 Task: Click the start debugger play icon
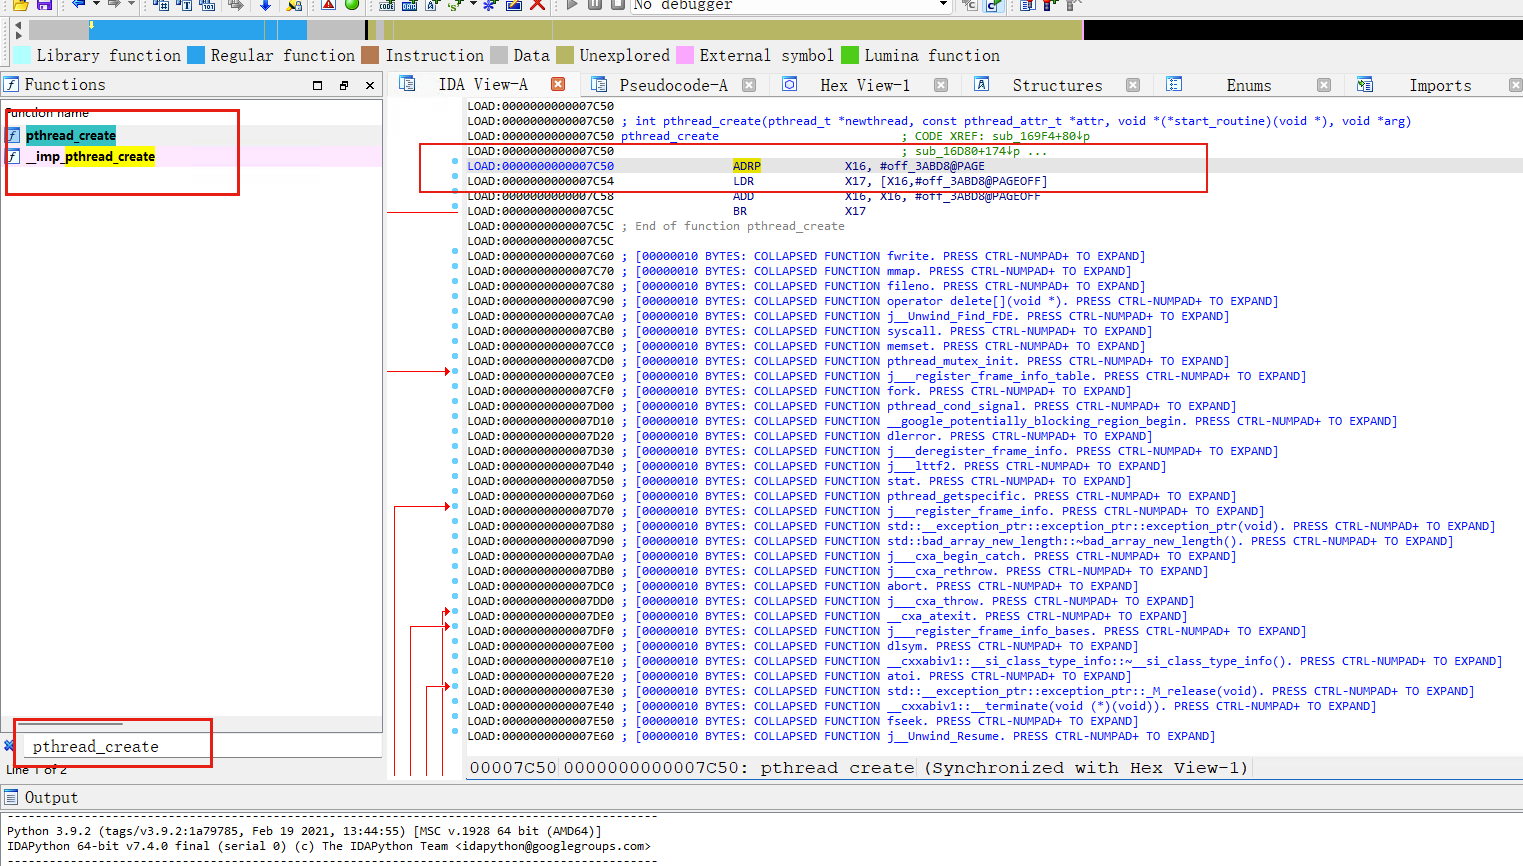(572, 4)
